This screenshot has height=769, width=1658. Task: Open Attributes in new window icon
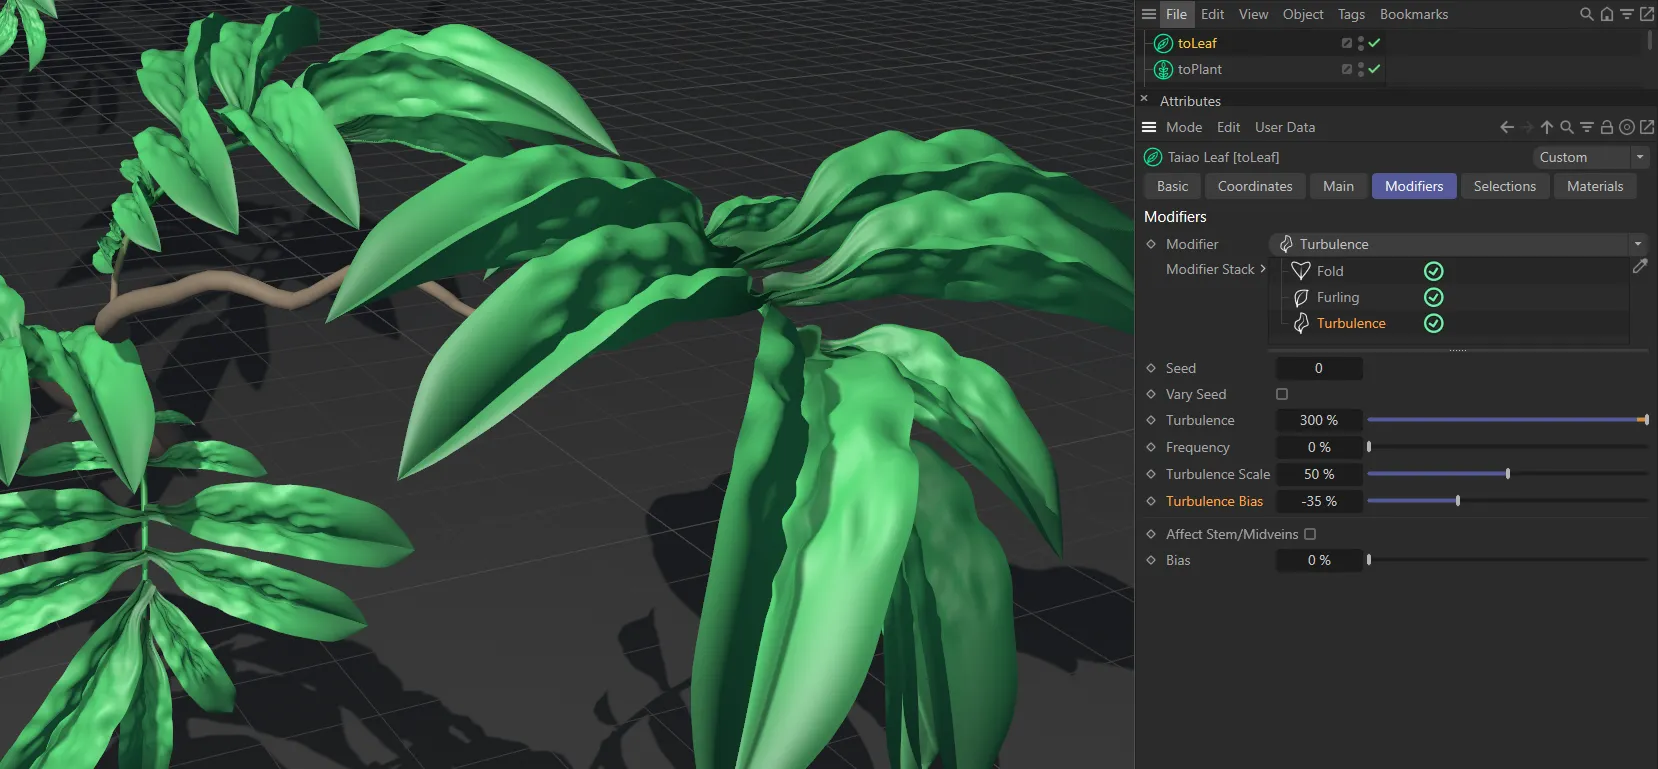coord(1647,127)
